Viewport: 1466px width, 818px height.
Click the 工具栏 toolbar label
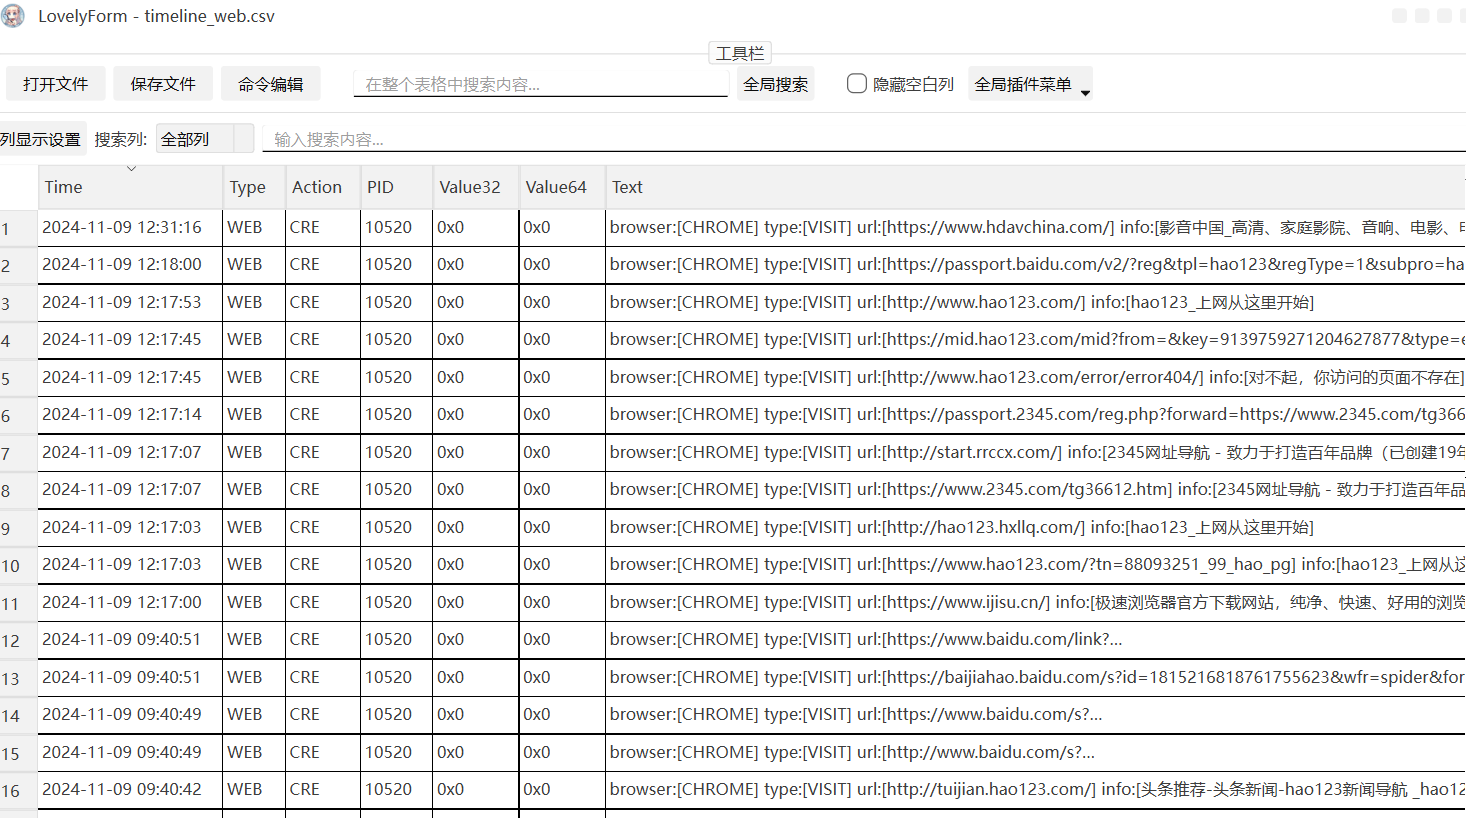tap(740, 53)
